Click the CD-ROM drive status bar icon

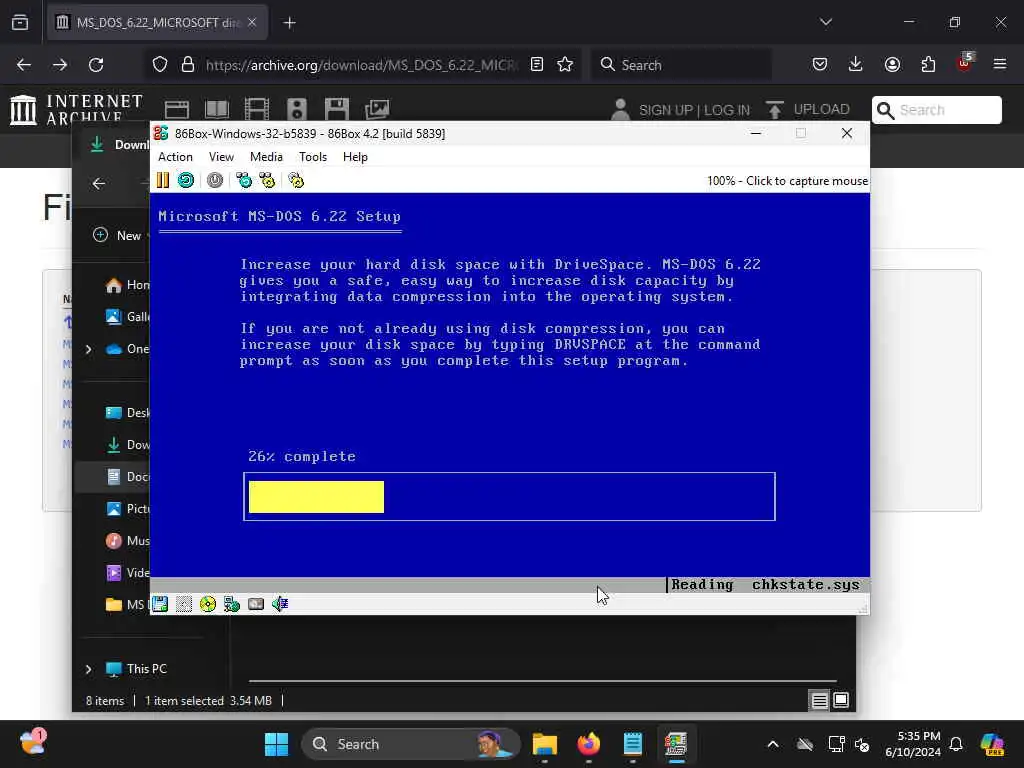[x=208, y=604]
